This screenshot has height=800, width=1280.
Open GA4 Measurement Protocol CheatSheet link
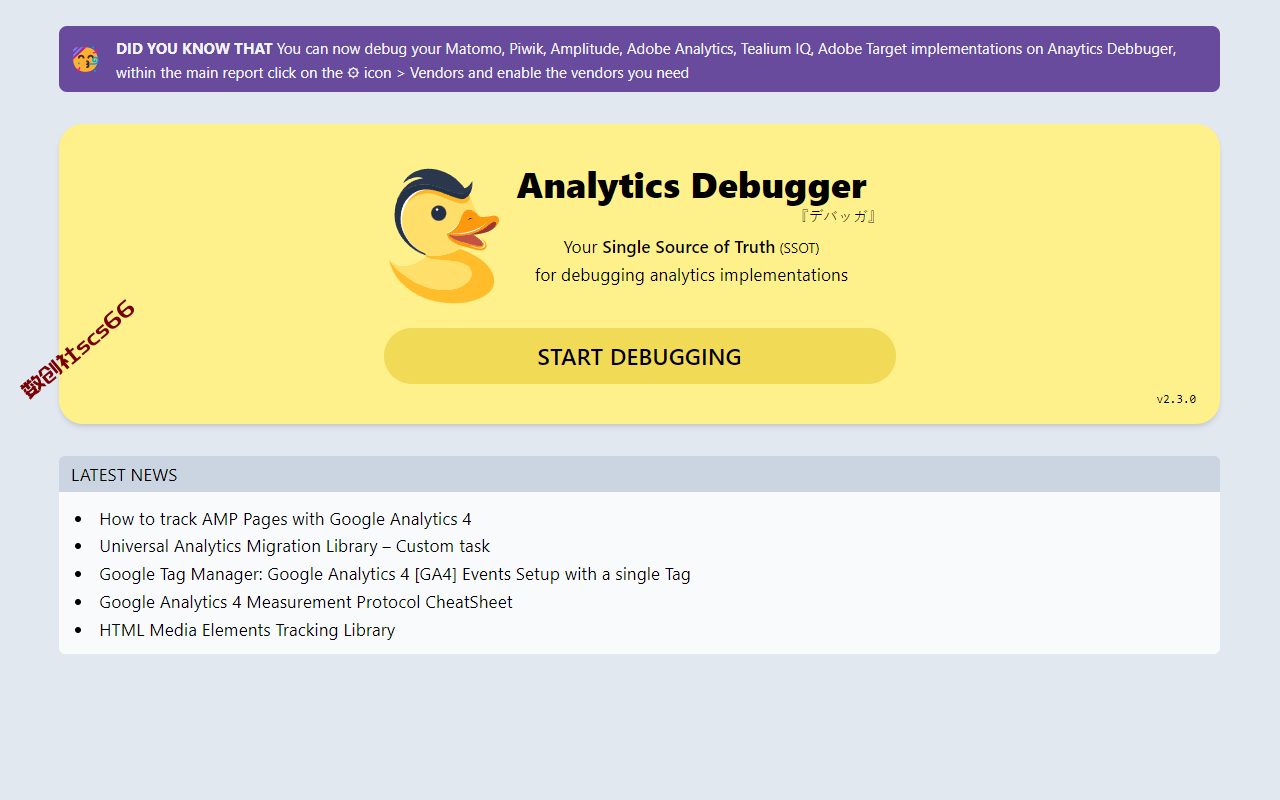(x=306, y=602)
